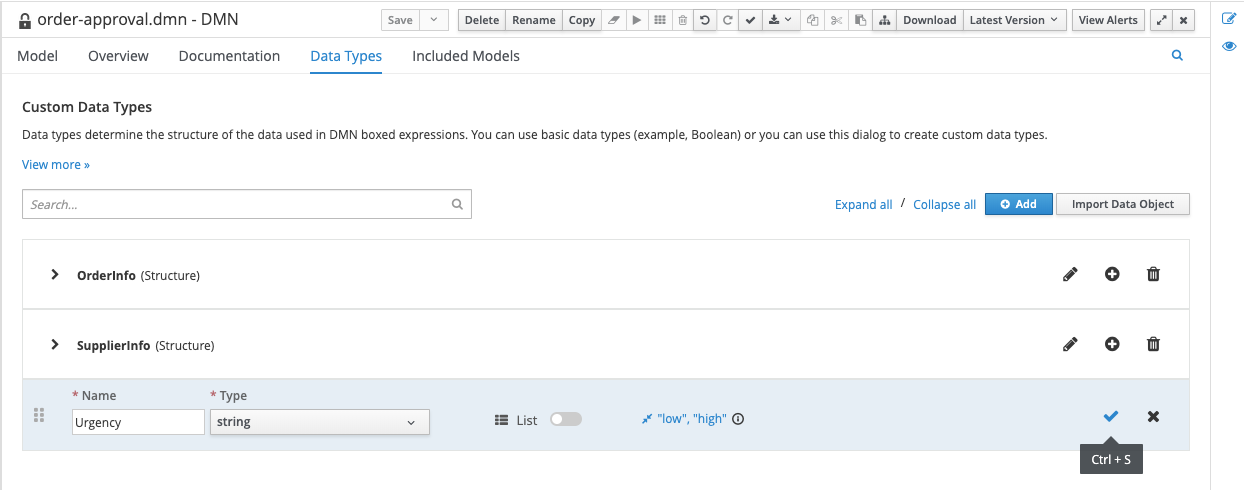Click the lock icon beside file name

[25, 20]
